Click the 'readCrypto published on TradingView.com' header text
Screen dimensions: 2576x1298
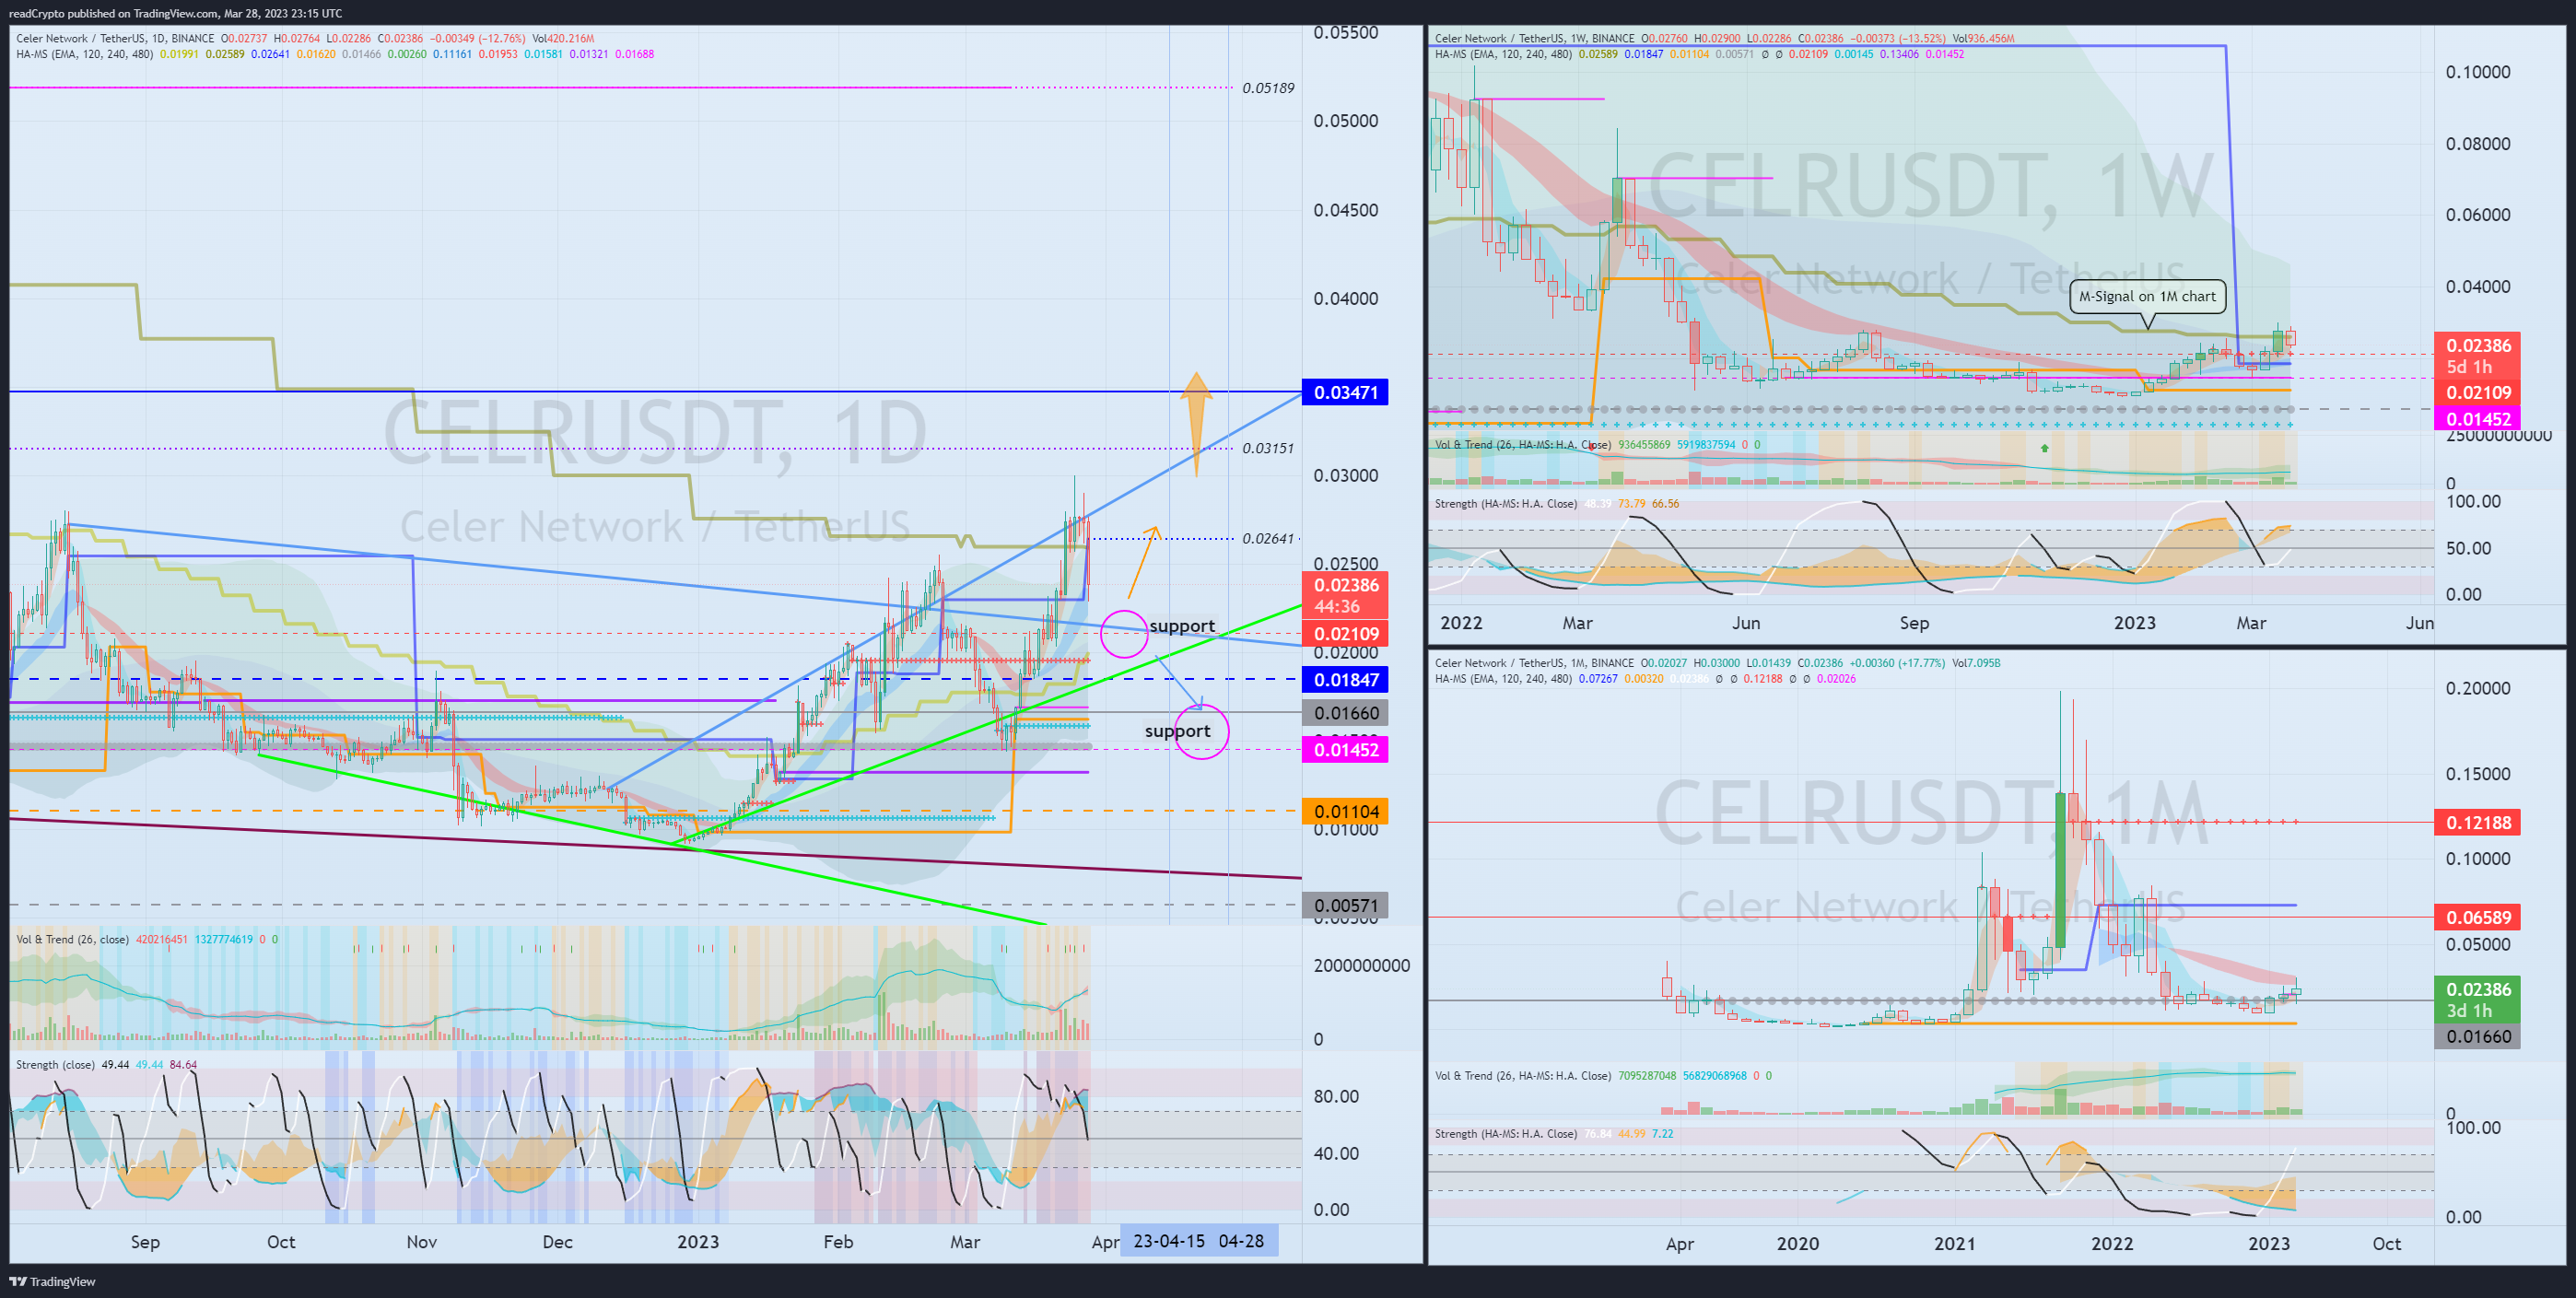(113, 13)
